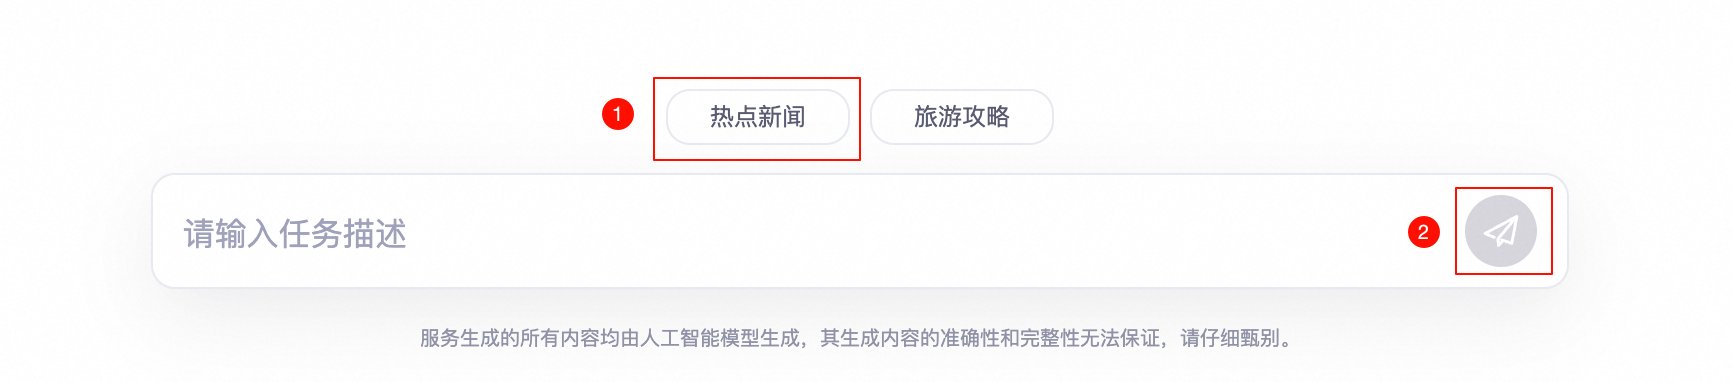The image size is (1732, 382).
Task: Send the task description via plane icon
Action: point(1501,232)
